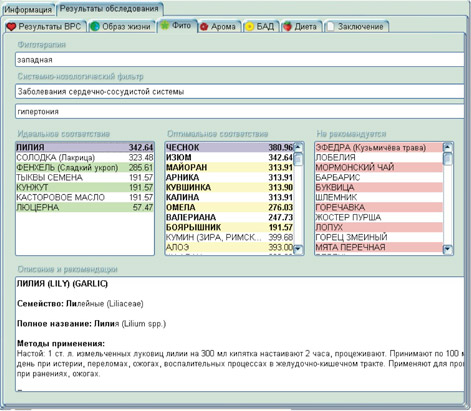Click the red flower icon on Арома tab
The height and width of the screenshot is (411, 471).
coord(204,27)
